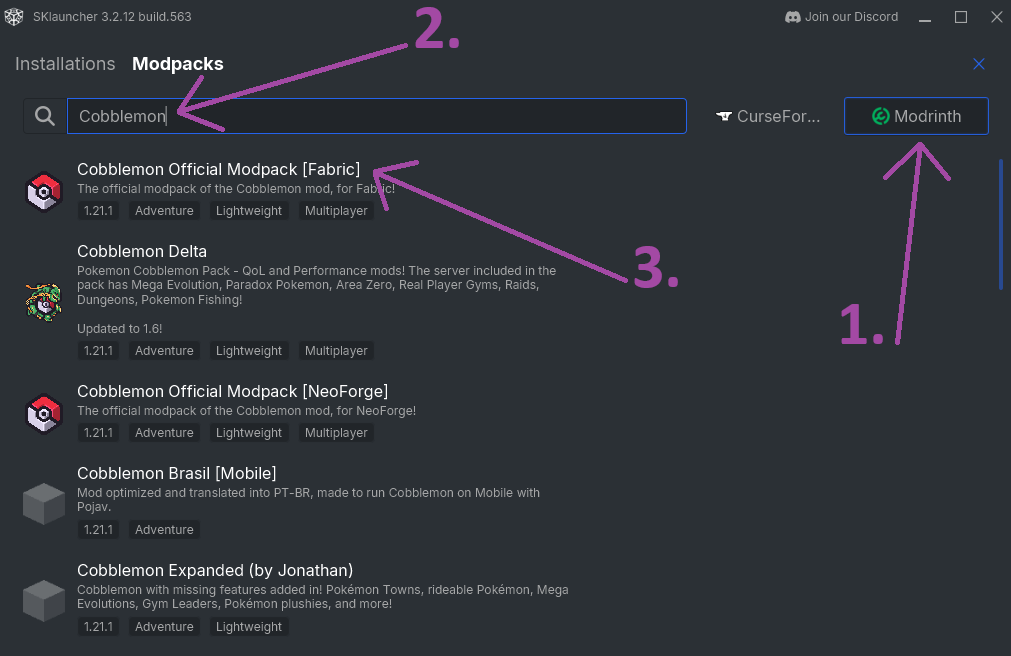Viewport: 1011px width, 656px height.
Task: Switch to the Installations tab
Action: coord(65,64)
